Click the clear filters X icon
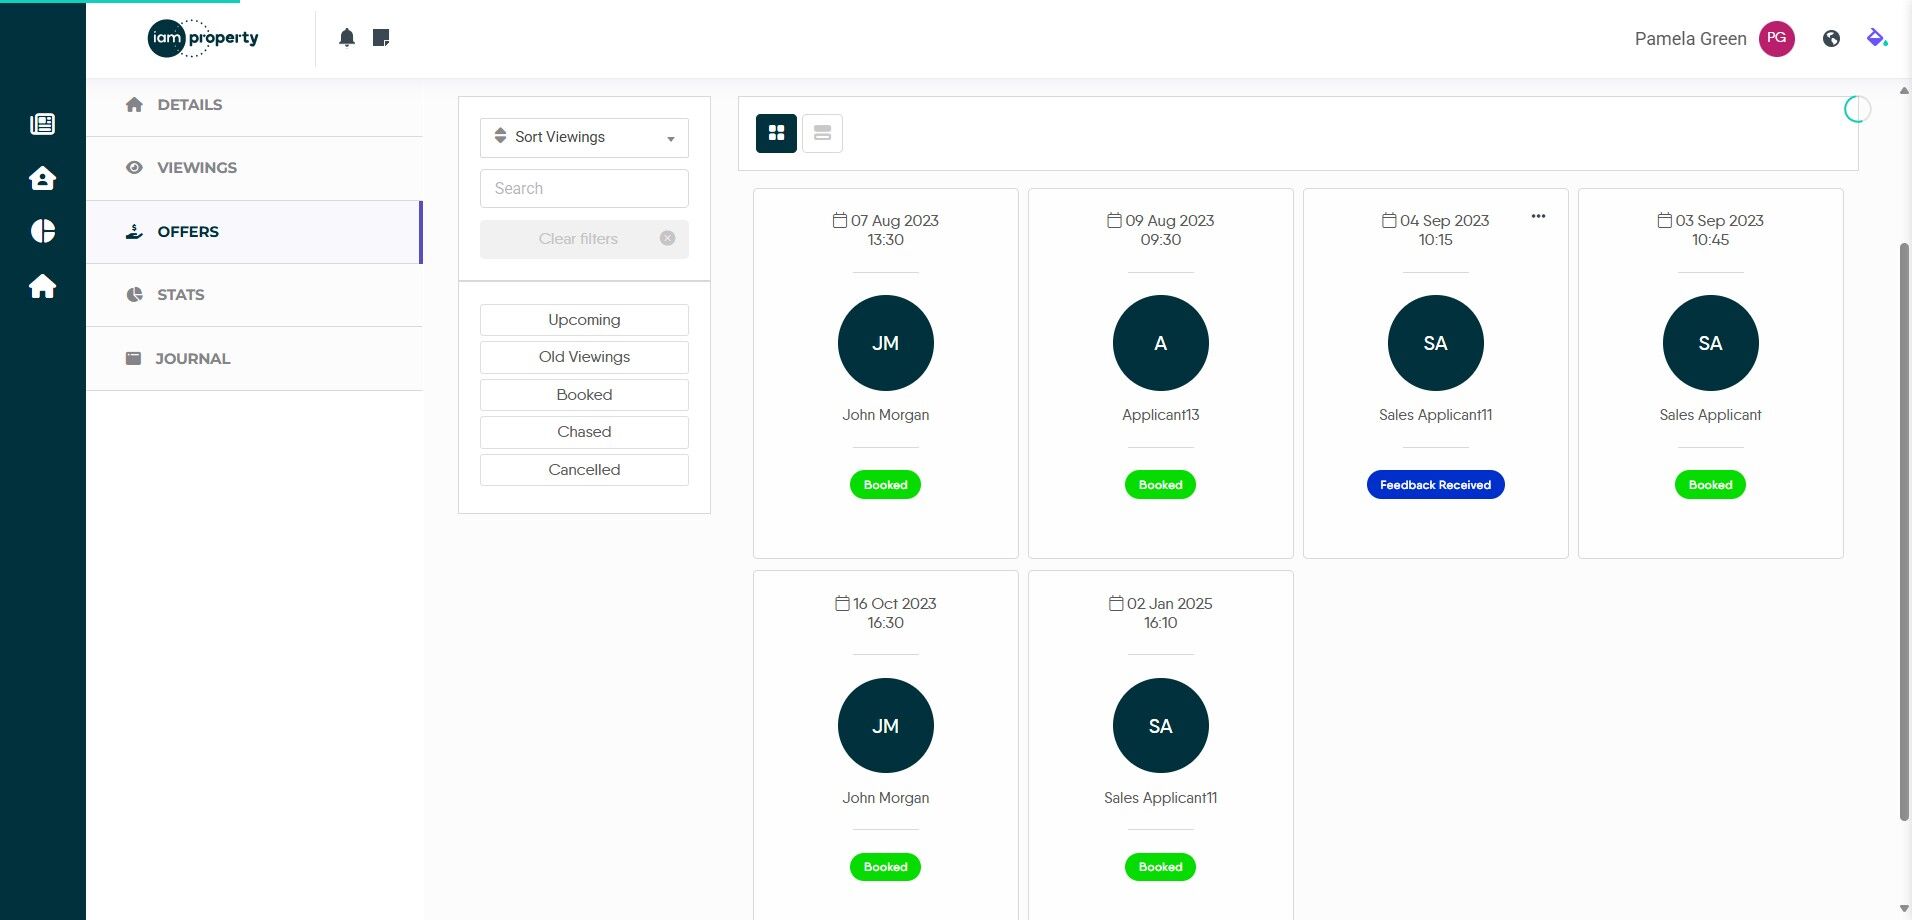This screenshot has width=1912, height=920. [x=668, y=238]
